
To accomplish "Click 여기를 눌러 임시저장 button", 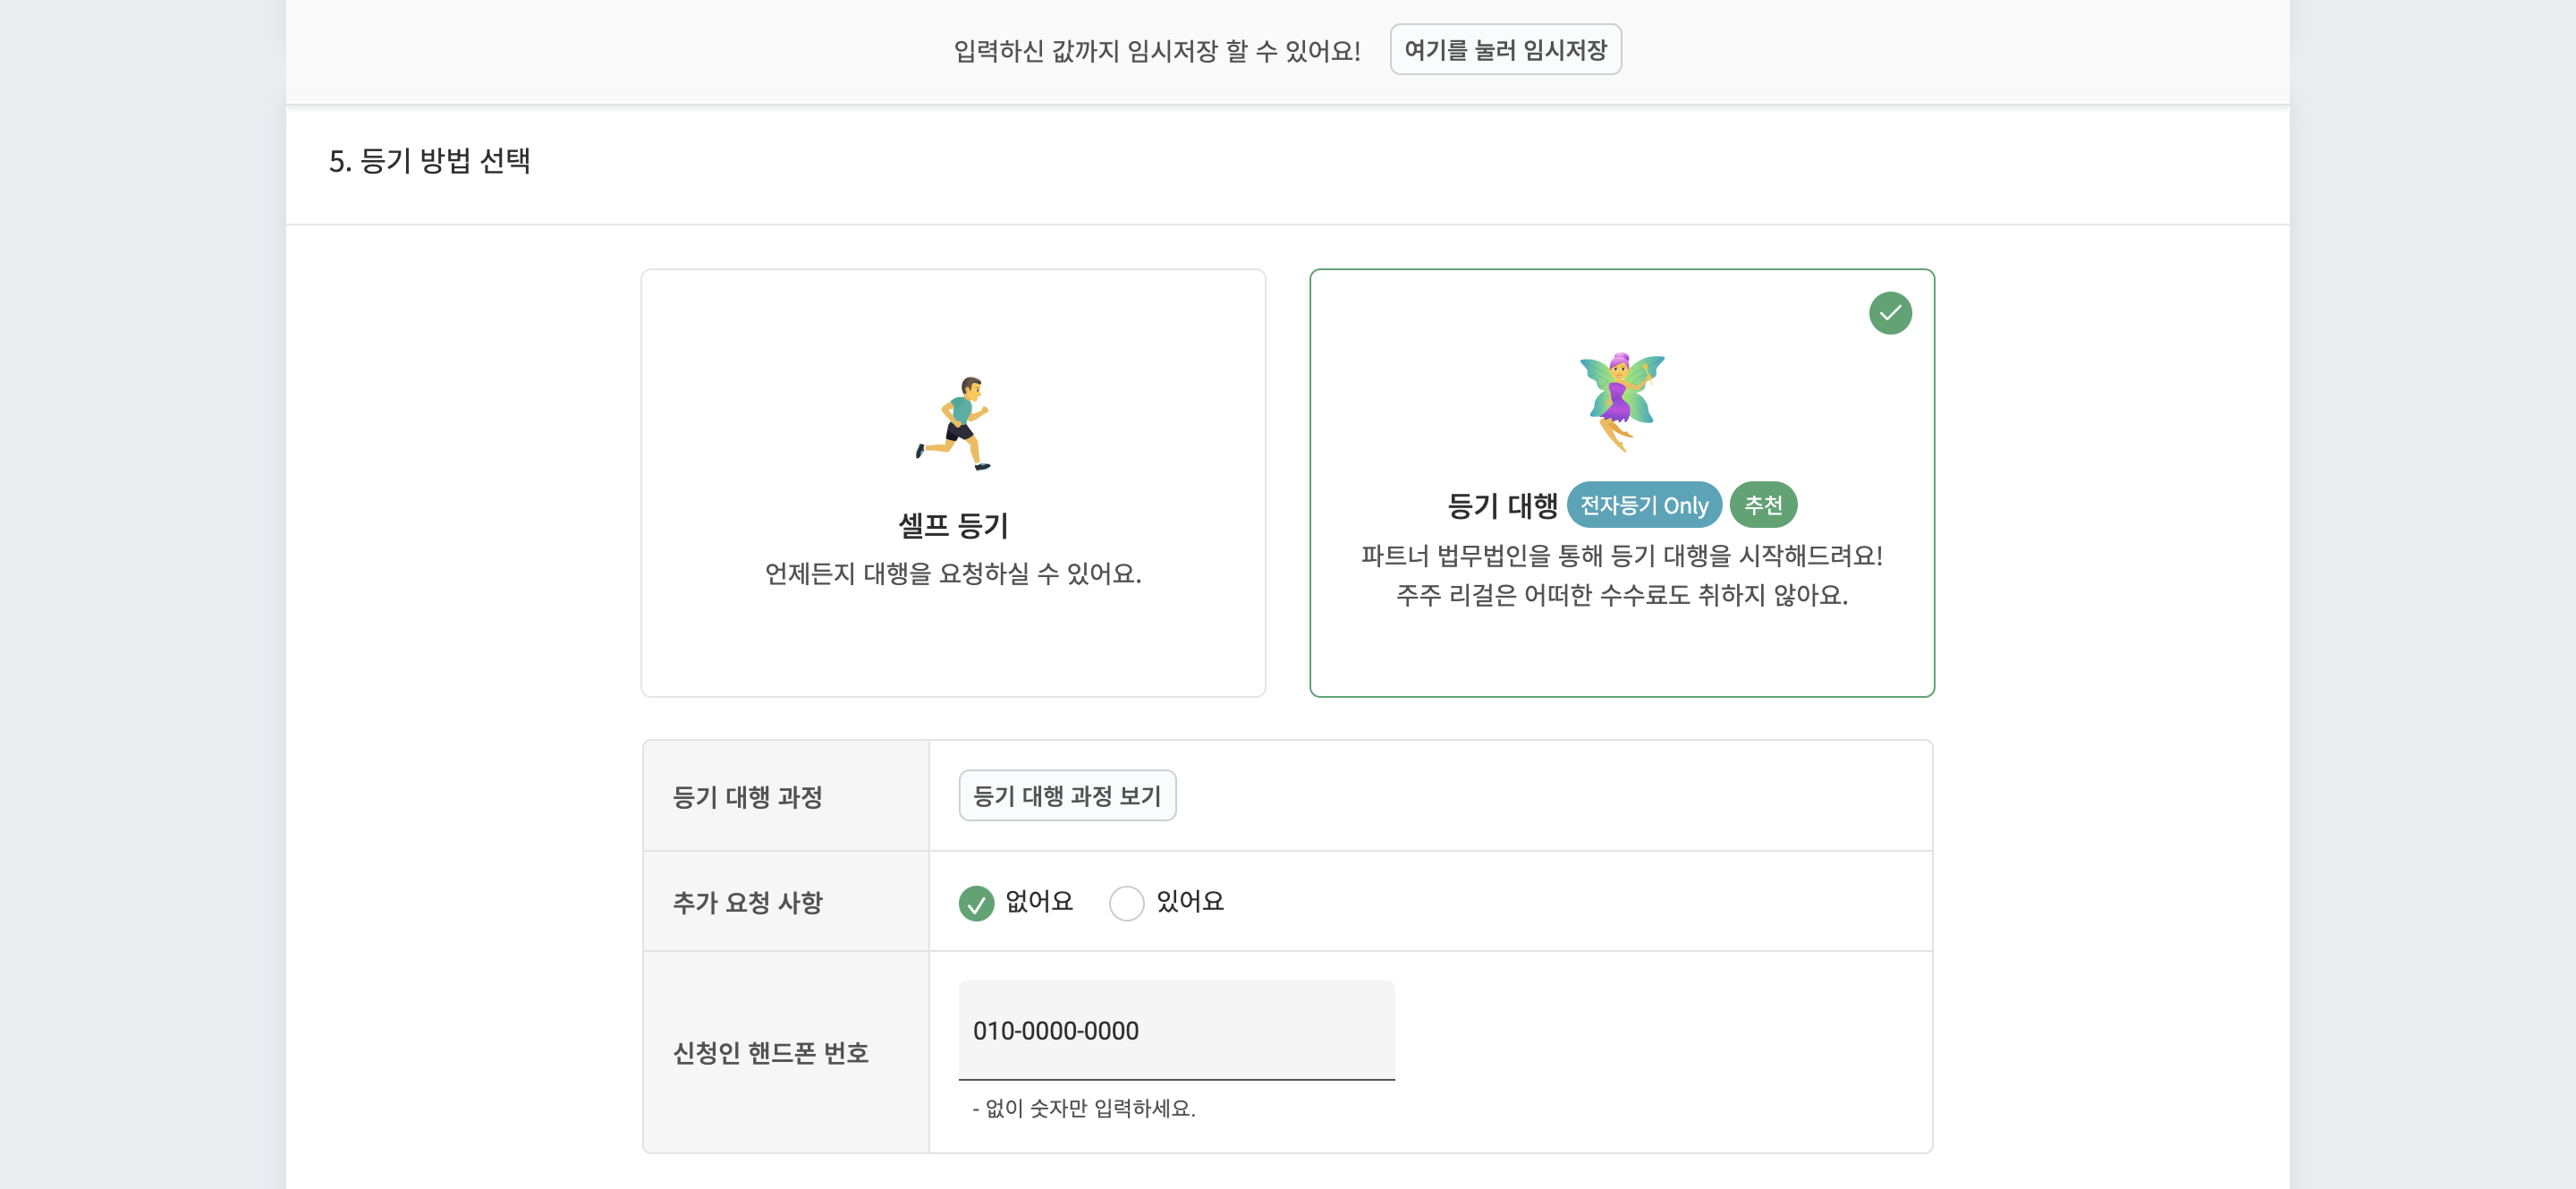I will tap(1505, 50).
